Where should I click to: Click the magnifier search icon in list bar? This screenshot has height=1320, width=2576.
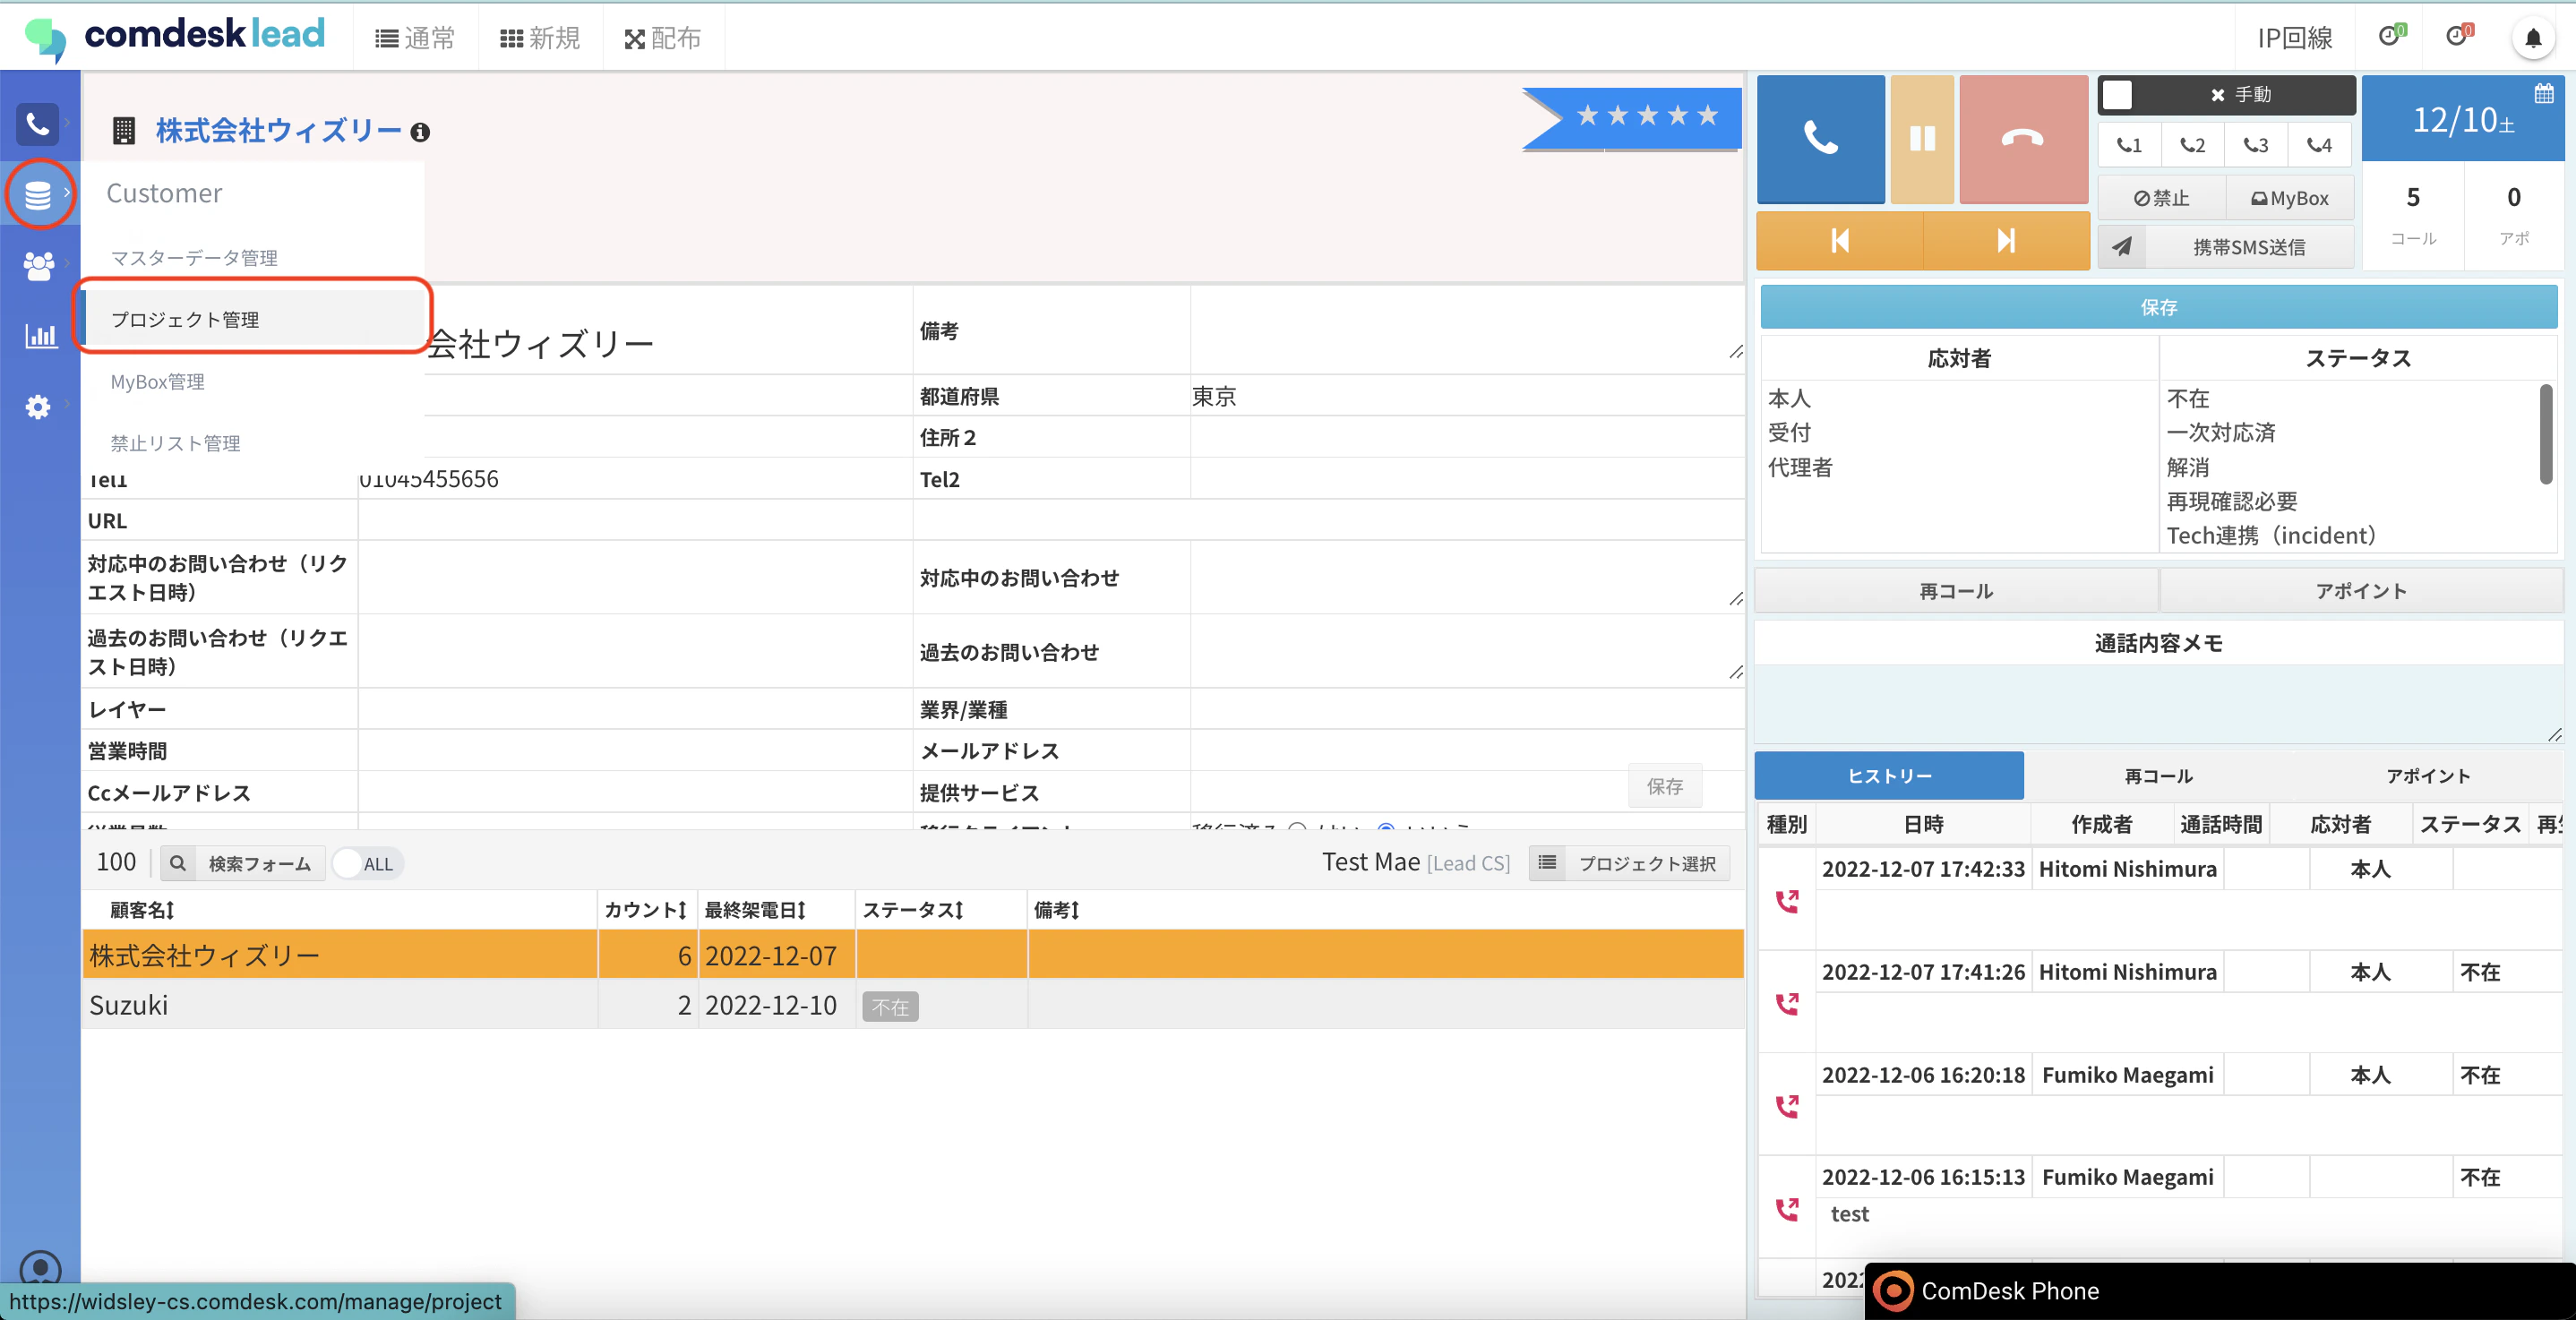pyautogui.click(x=177, y=863)
